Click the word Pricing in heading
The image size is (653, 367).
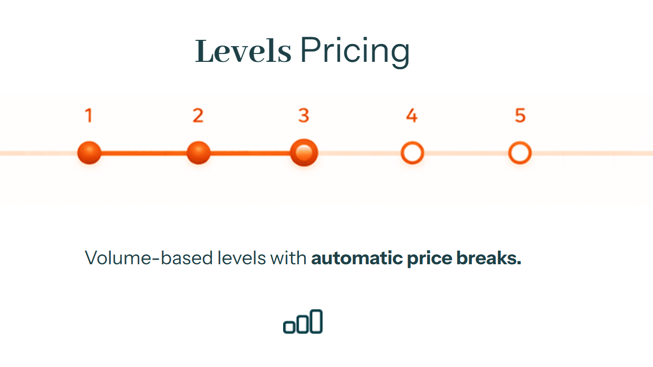pyautogui.click(x=355, y=52)
